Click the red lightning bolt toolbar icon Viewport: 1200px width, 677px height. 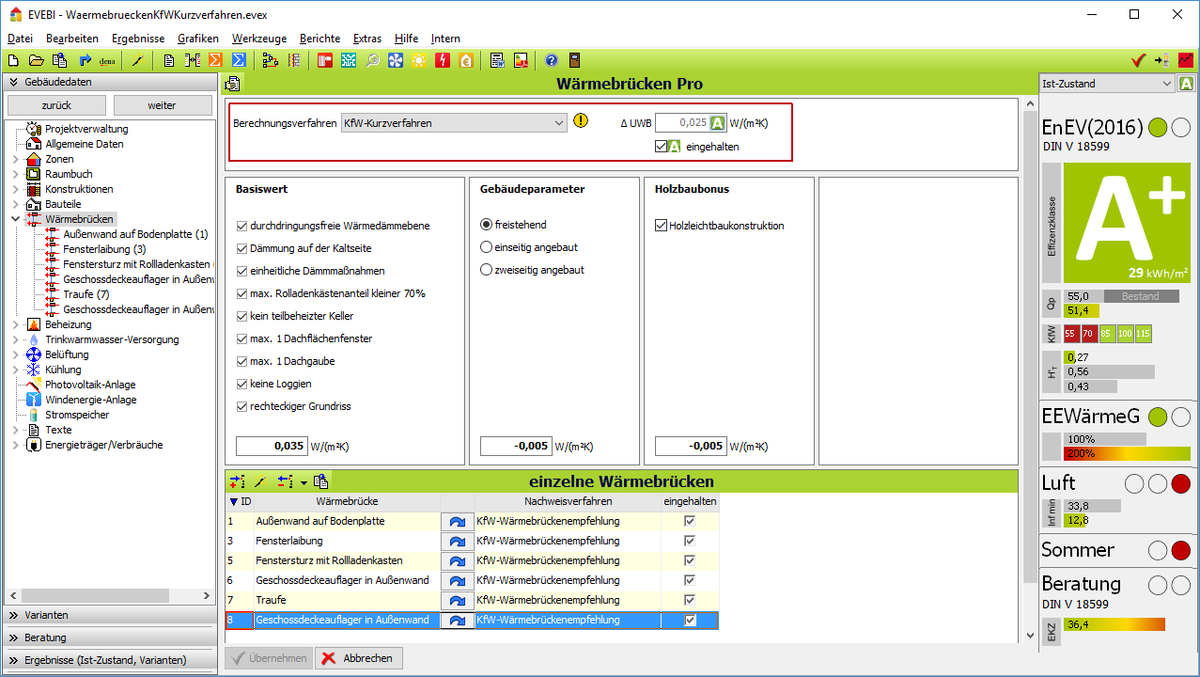(442, 60)
